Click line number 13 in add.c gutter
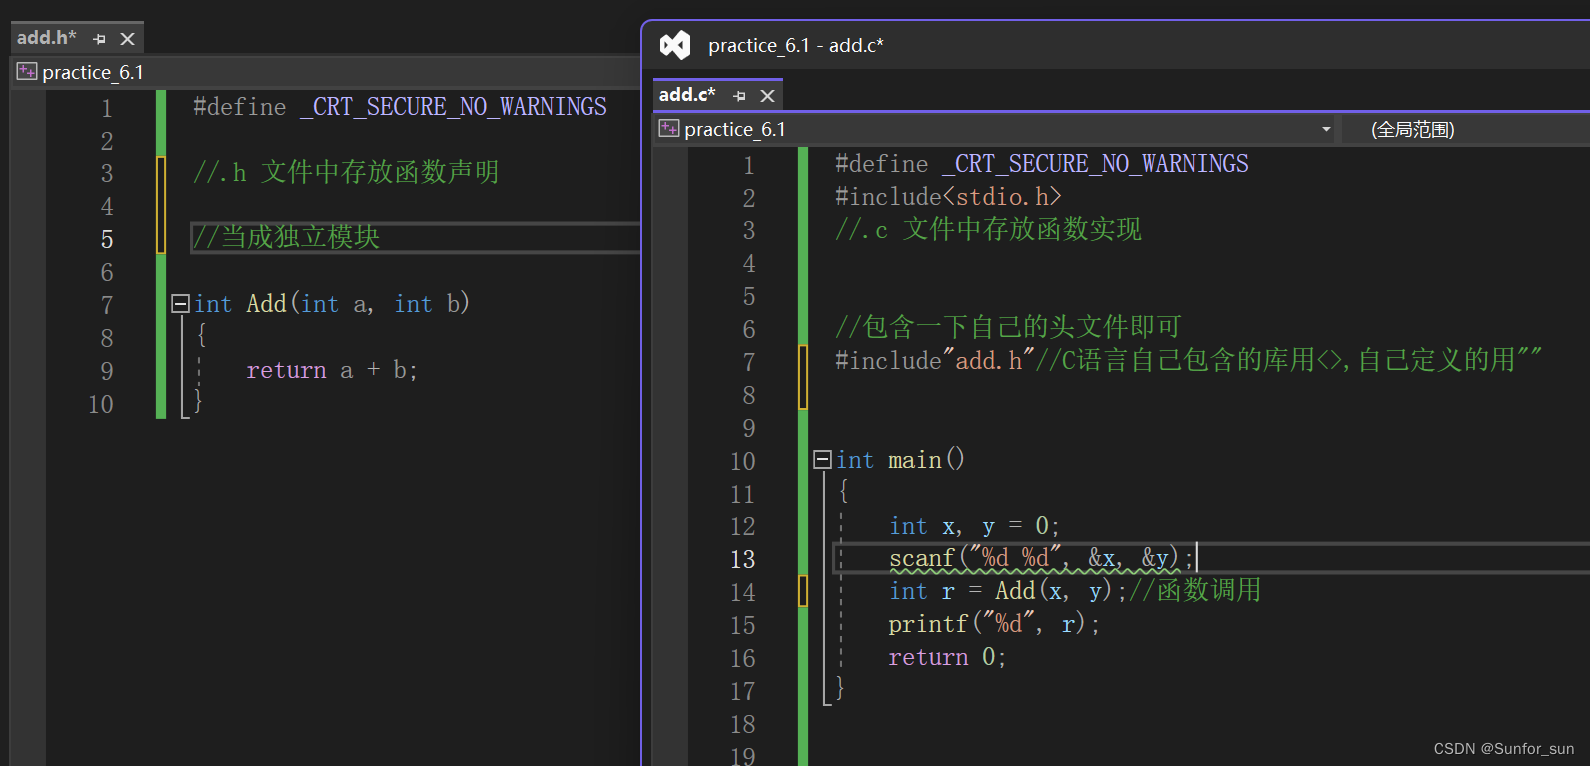Screen dimensions: 1590x766 coord(743,560)
